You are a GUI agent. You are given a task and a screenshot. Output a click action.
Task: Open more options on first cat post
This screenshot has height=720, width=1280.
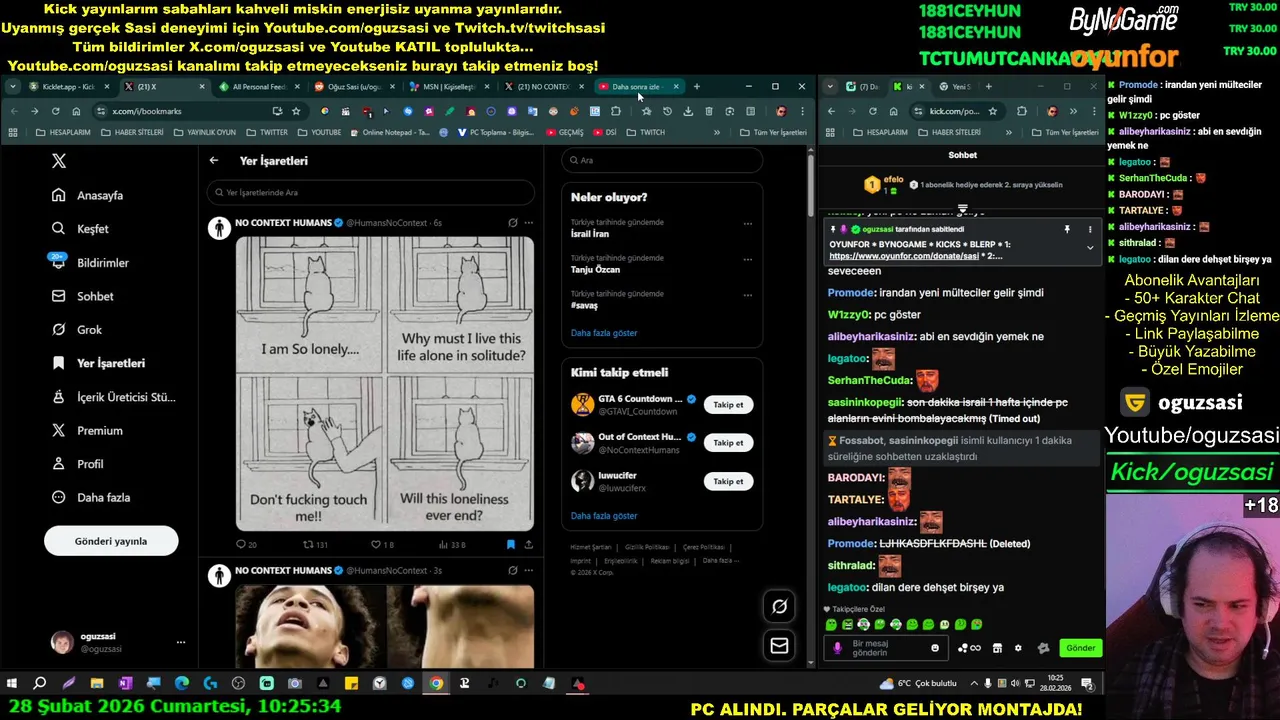coord(529,223)
